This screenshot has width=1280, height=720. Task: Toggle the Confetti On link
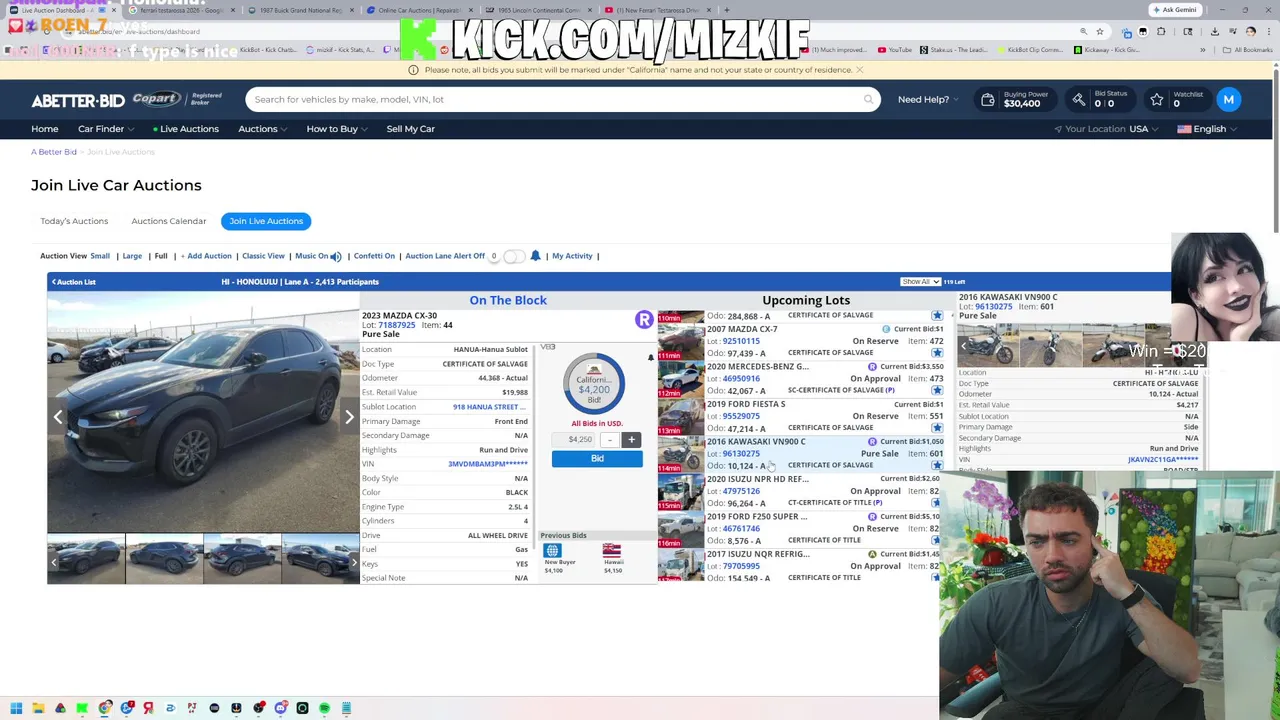tap(374, 256)
